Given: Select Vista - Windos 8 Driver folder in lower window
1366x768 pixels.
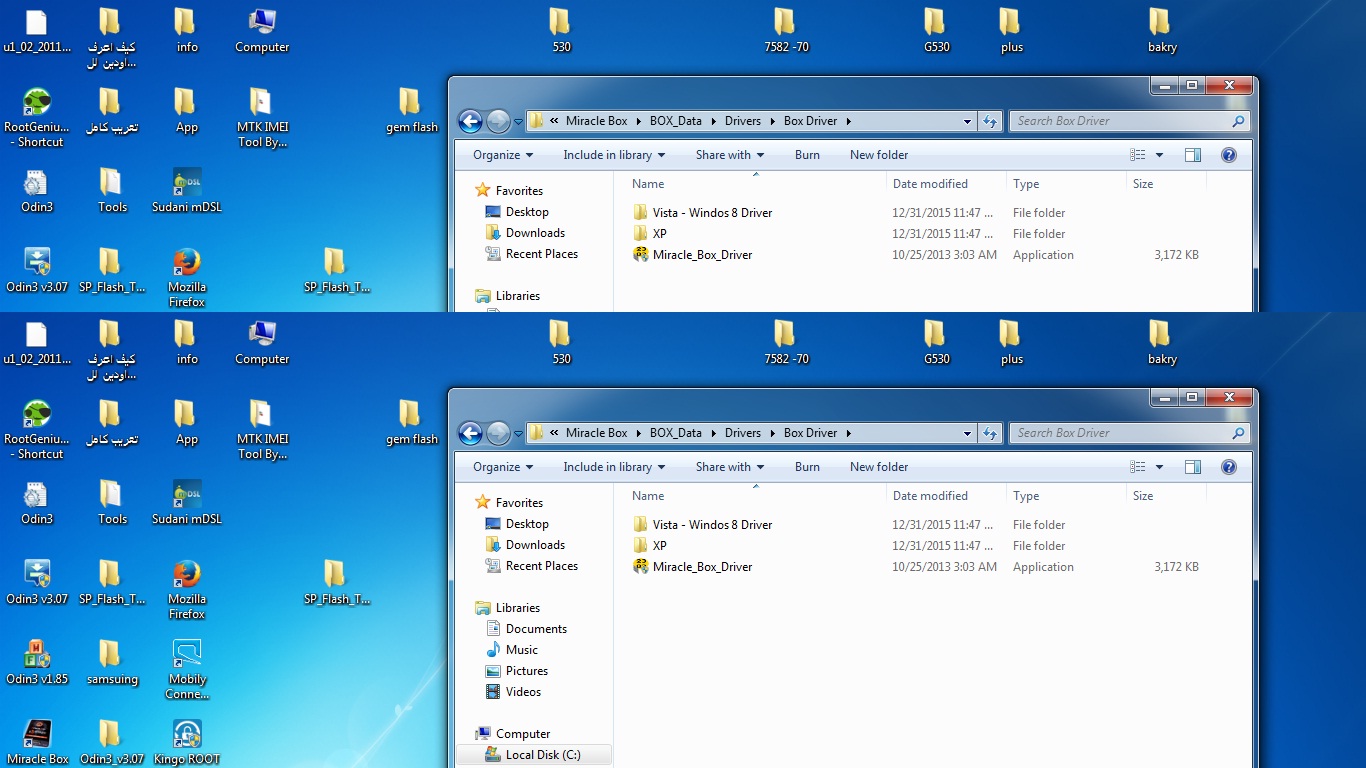Looking at the screenshot, I should pos(702,525).
